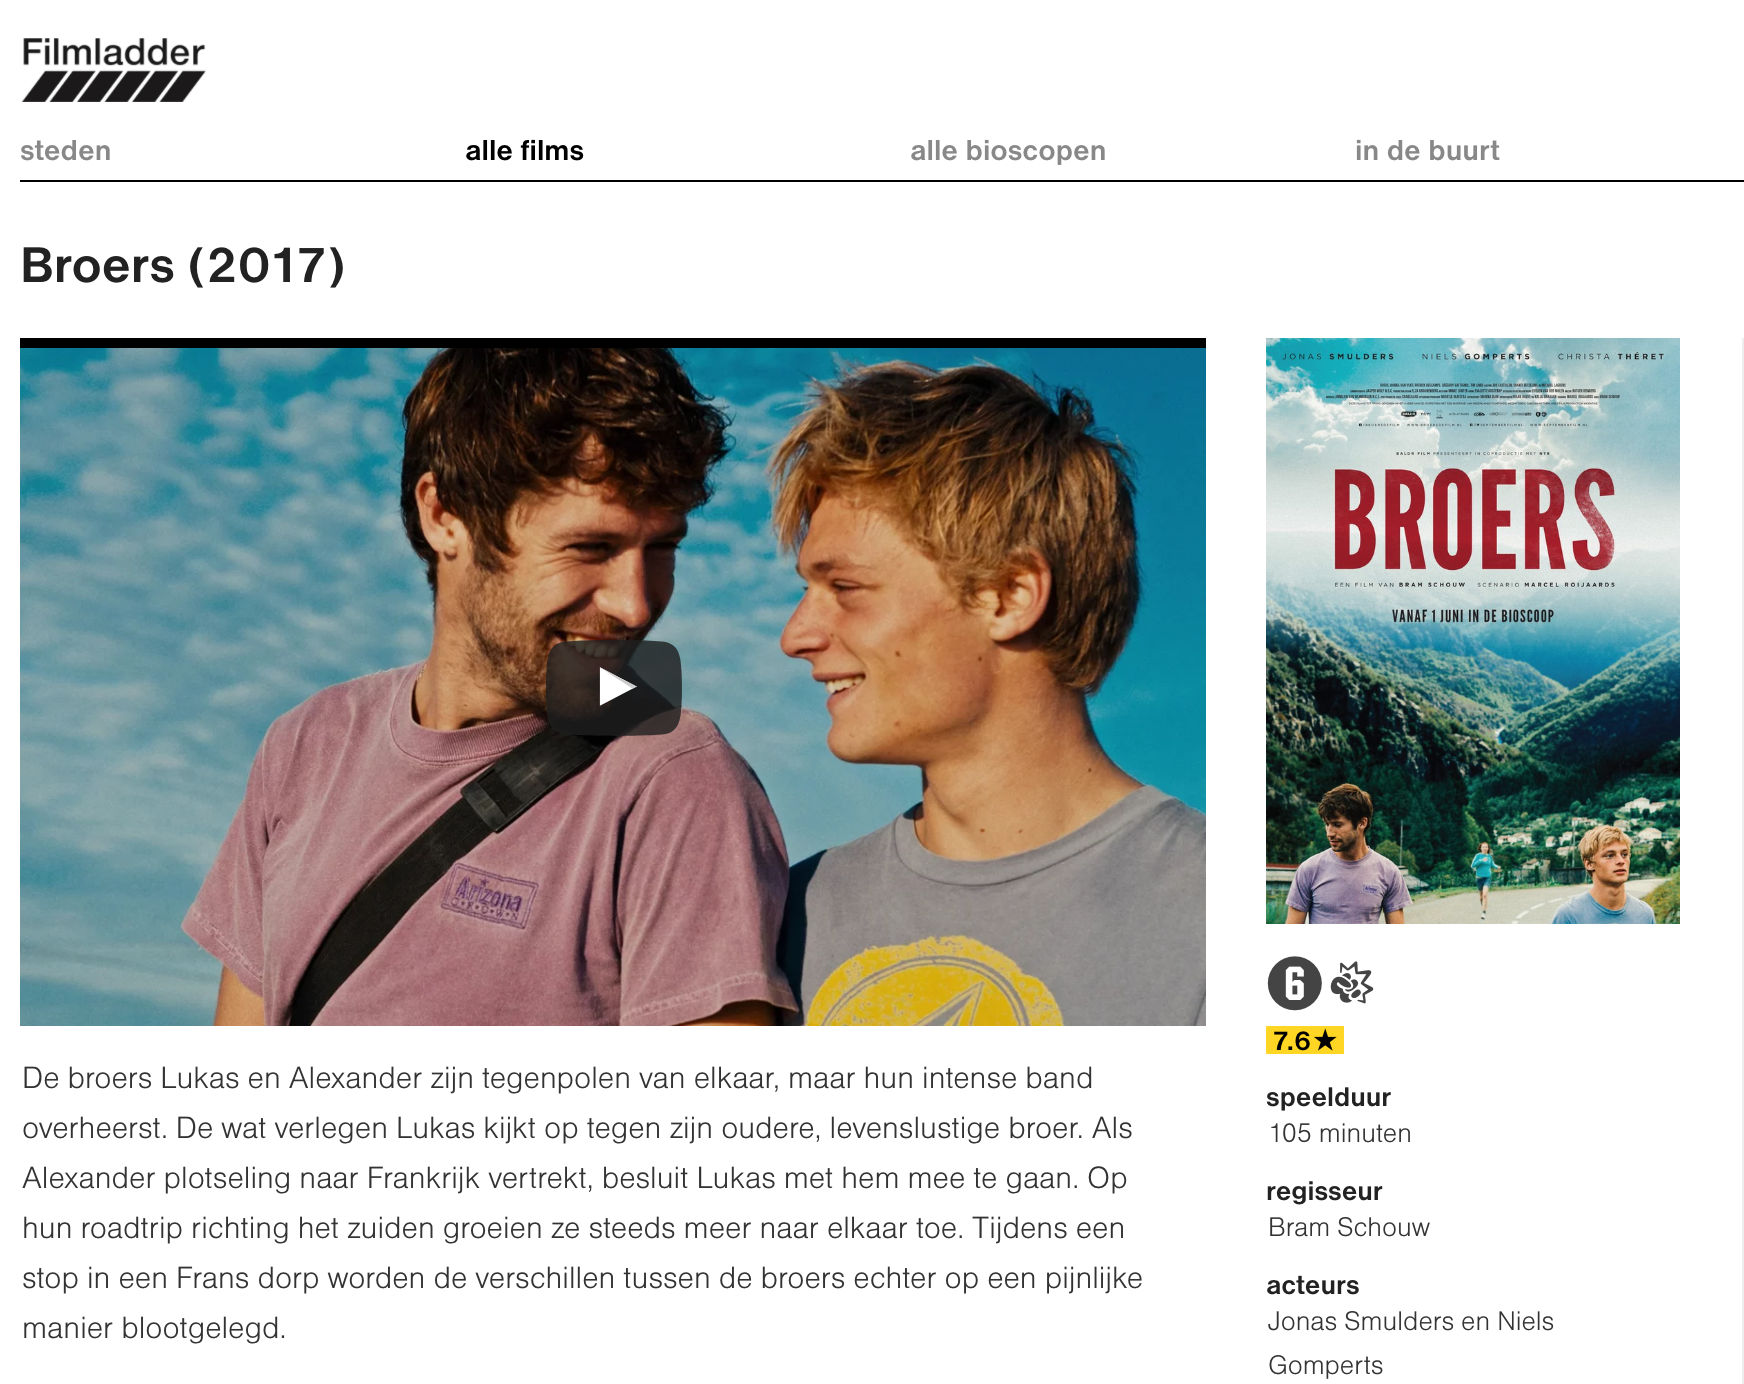Open the steden tab

(x=66, y=151)
